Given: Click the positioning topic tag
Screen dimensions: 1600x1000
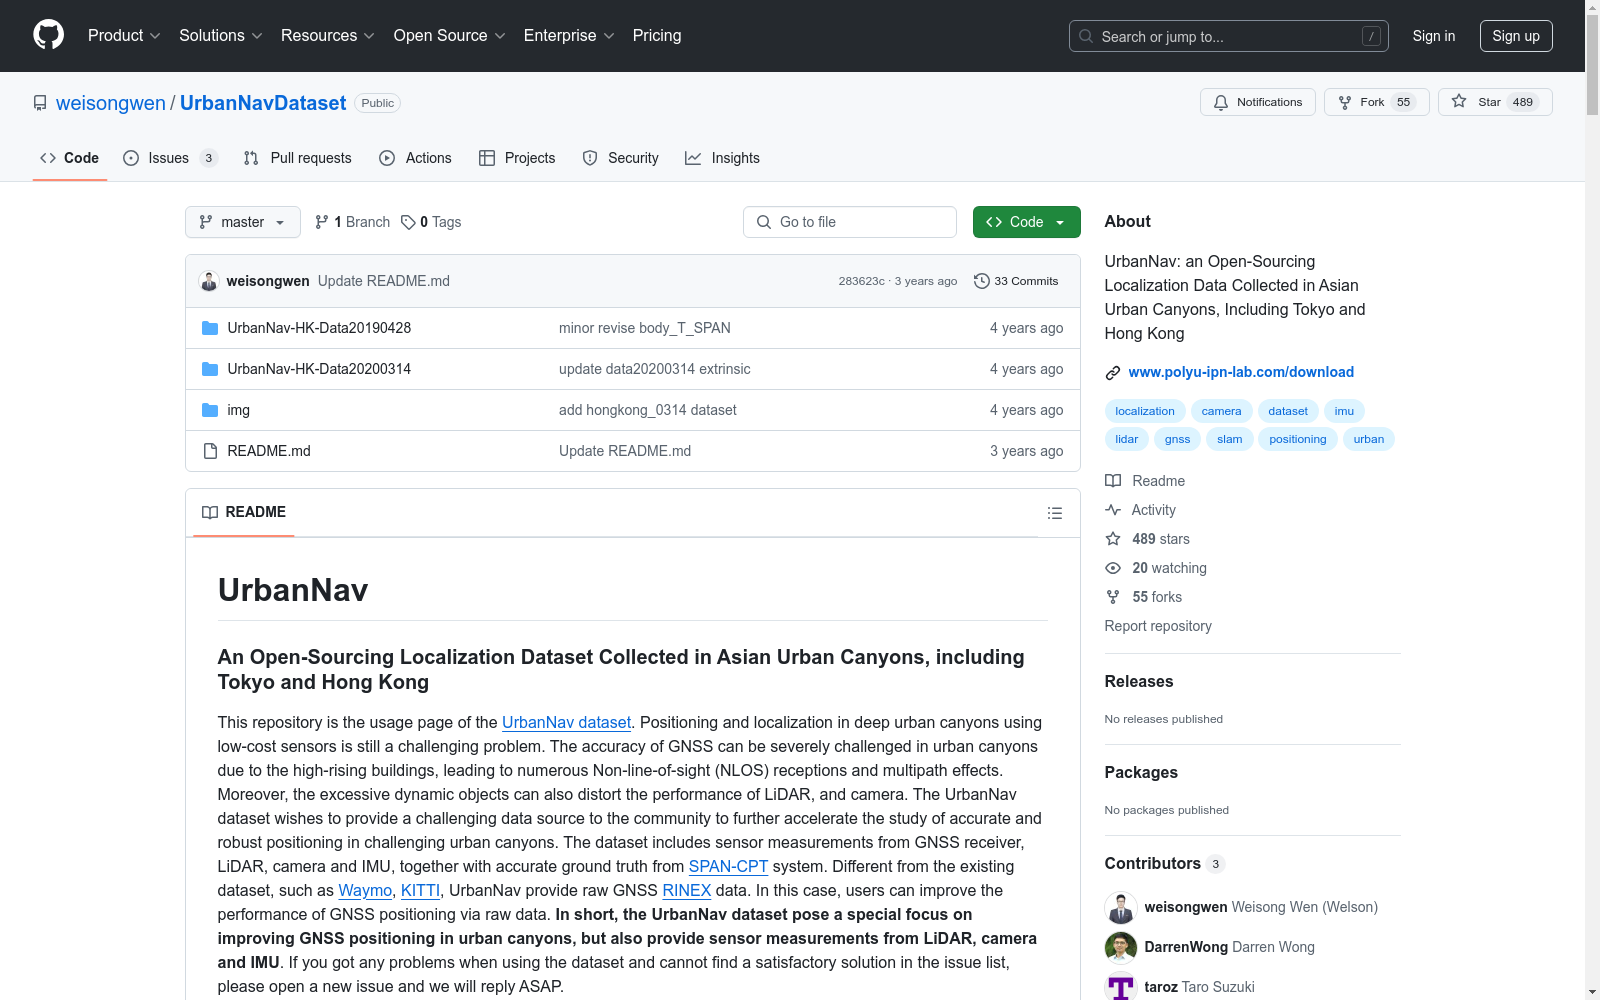Looking at the screenshot, I should pos(1298,439).
